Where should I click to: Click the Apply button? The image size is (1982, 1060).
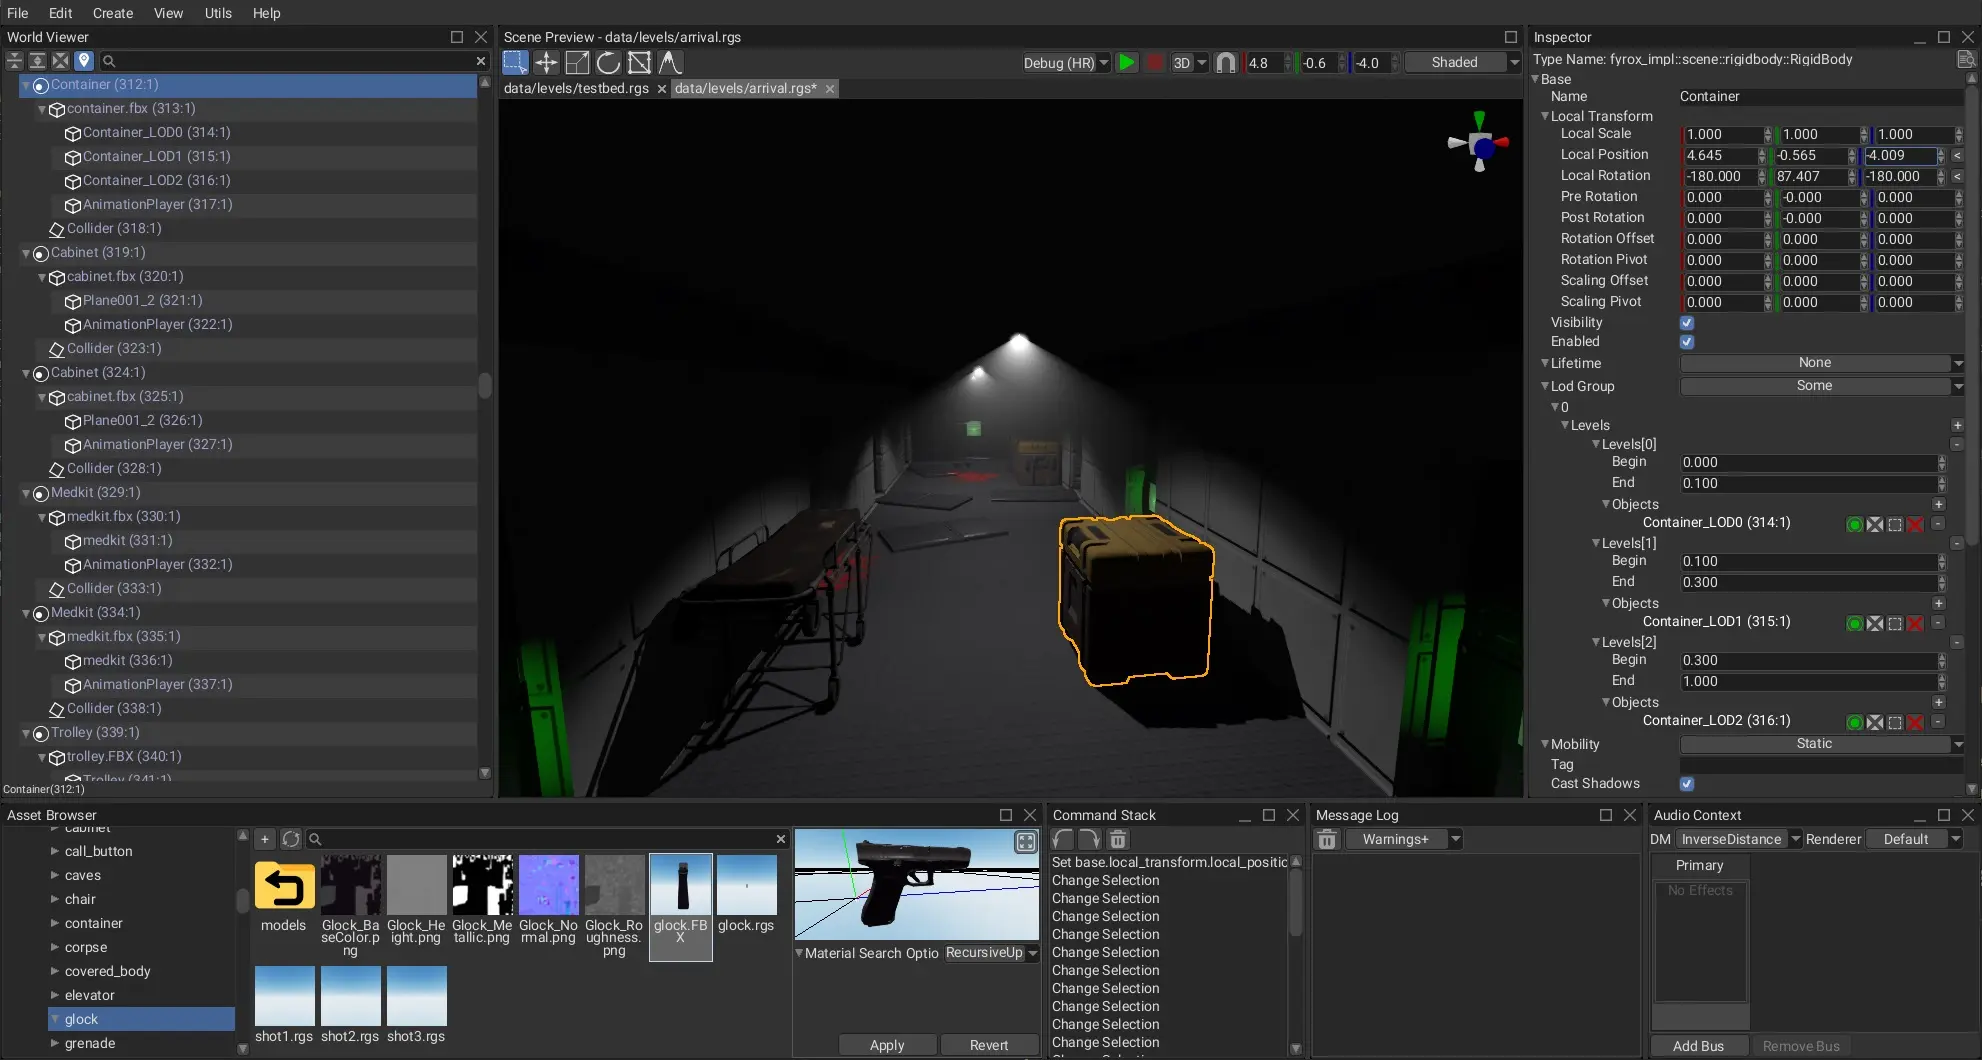887,1045
